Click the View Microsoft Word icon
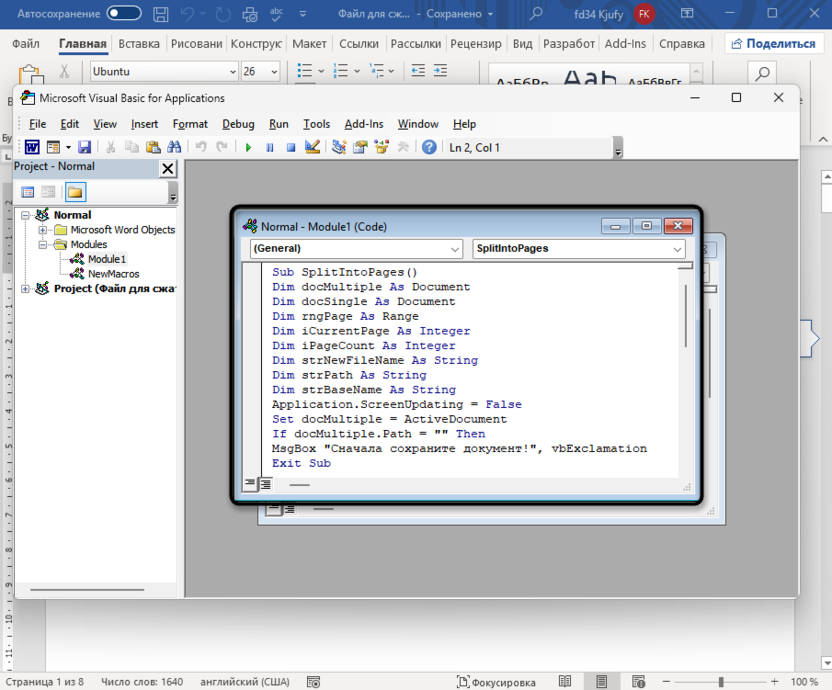 (x=32, y=147)
